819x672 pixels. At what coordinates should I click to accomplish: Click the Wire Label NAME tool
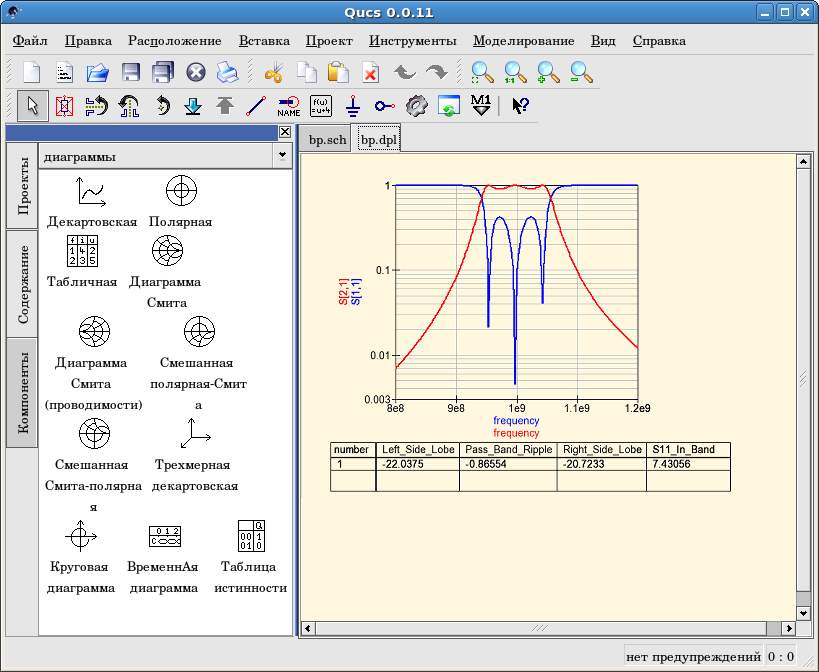pos(288,104)
